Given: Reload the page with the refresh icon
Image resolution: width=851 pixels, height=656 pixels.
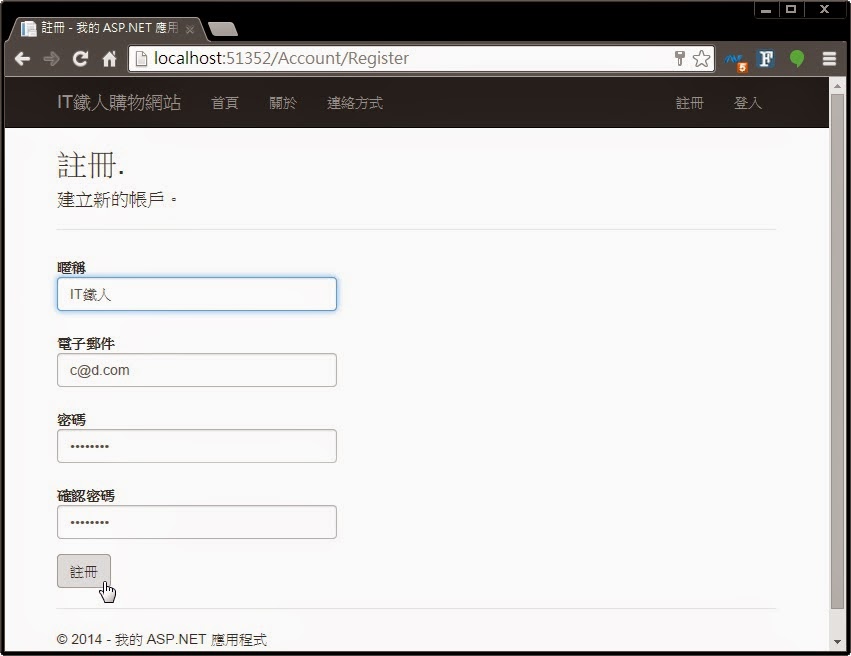Looking at the screenshot, I should pyautogui.click(x=80, y=59).
